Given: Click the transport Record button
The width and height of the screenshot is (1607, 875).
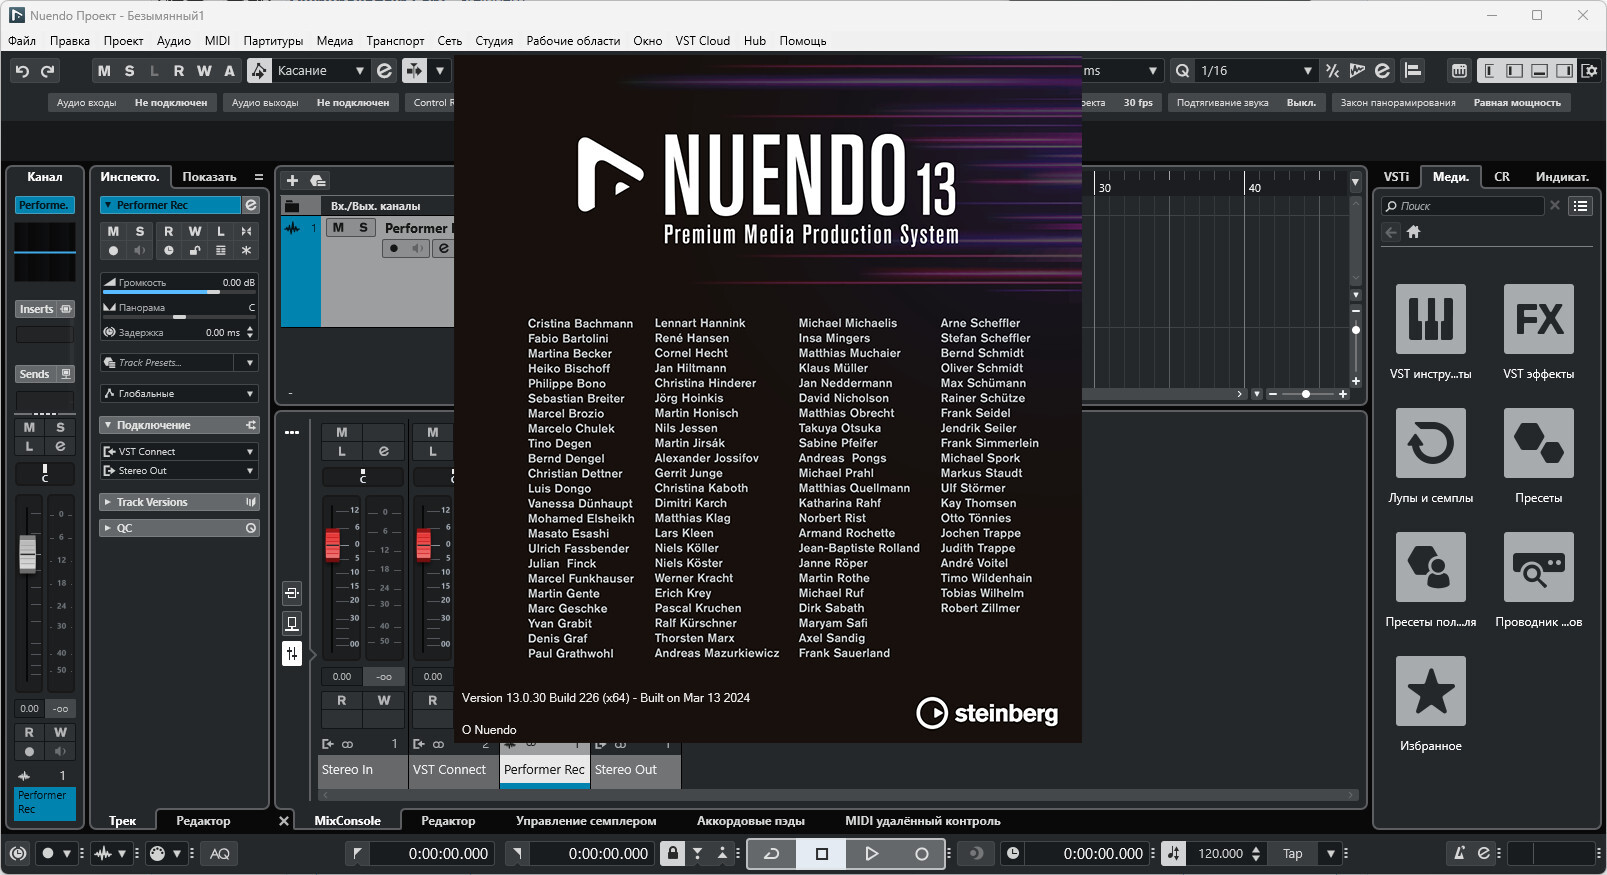Looking at the screenshot, I should tap(921, 854).
